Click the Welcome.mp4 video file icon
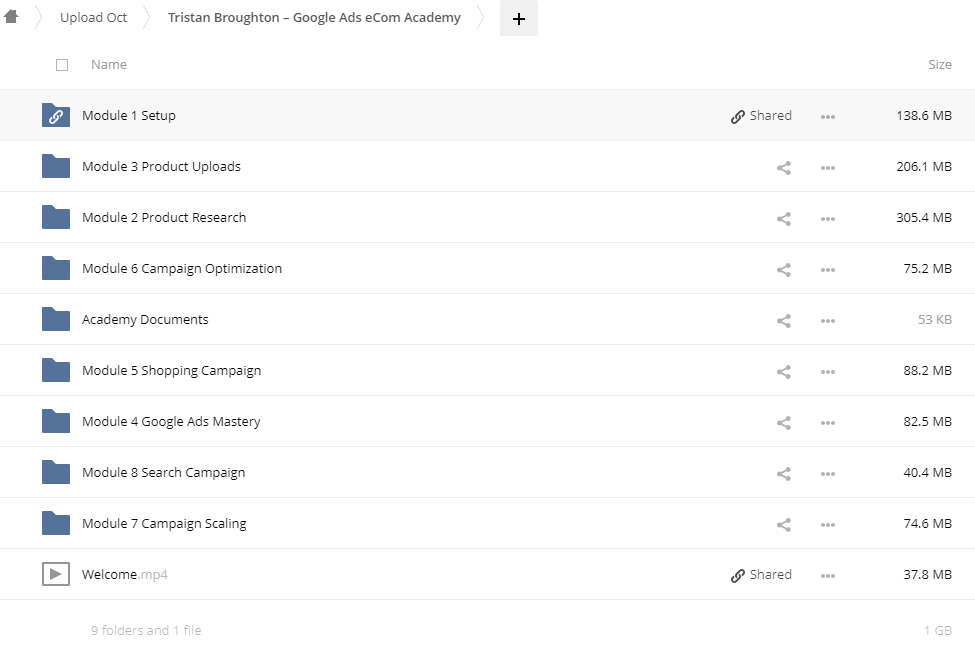 coord(56,575)
